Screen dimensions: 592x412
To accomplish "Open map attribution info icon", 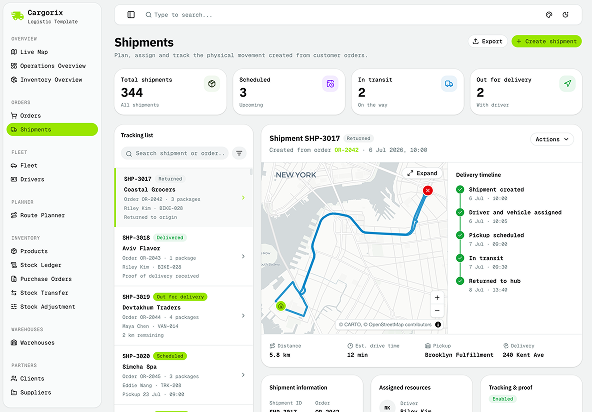I will click(438, 324).
